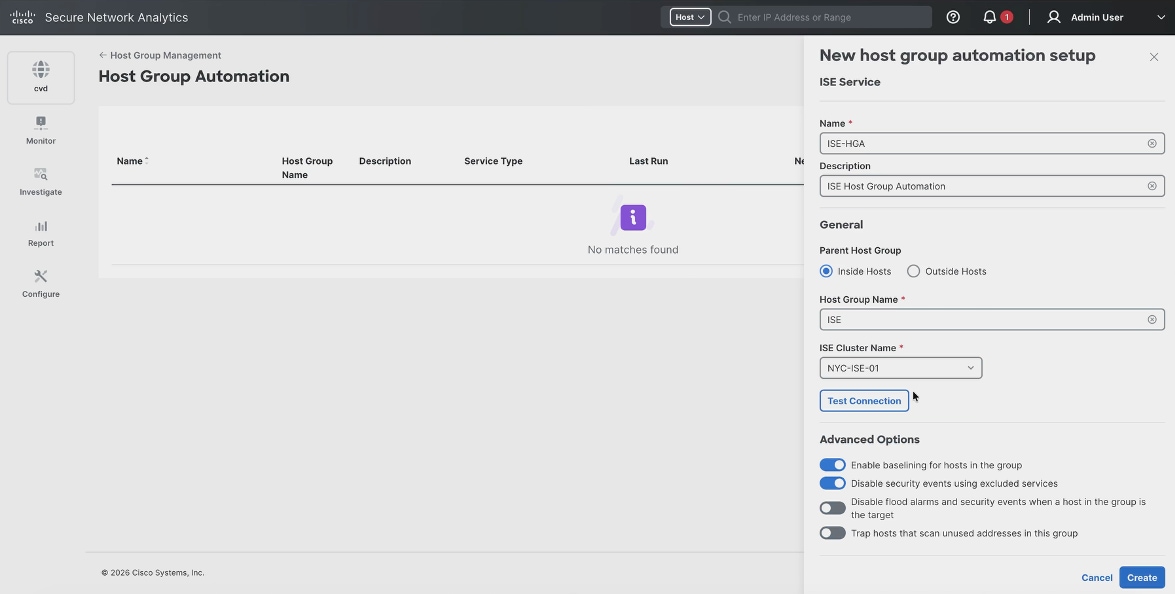This screenshot has width=1175, height=594.
Task: Select the Outside Hosts radio button
Action: click(913, 271)
